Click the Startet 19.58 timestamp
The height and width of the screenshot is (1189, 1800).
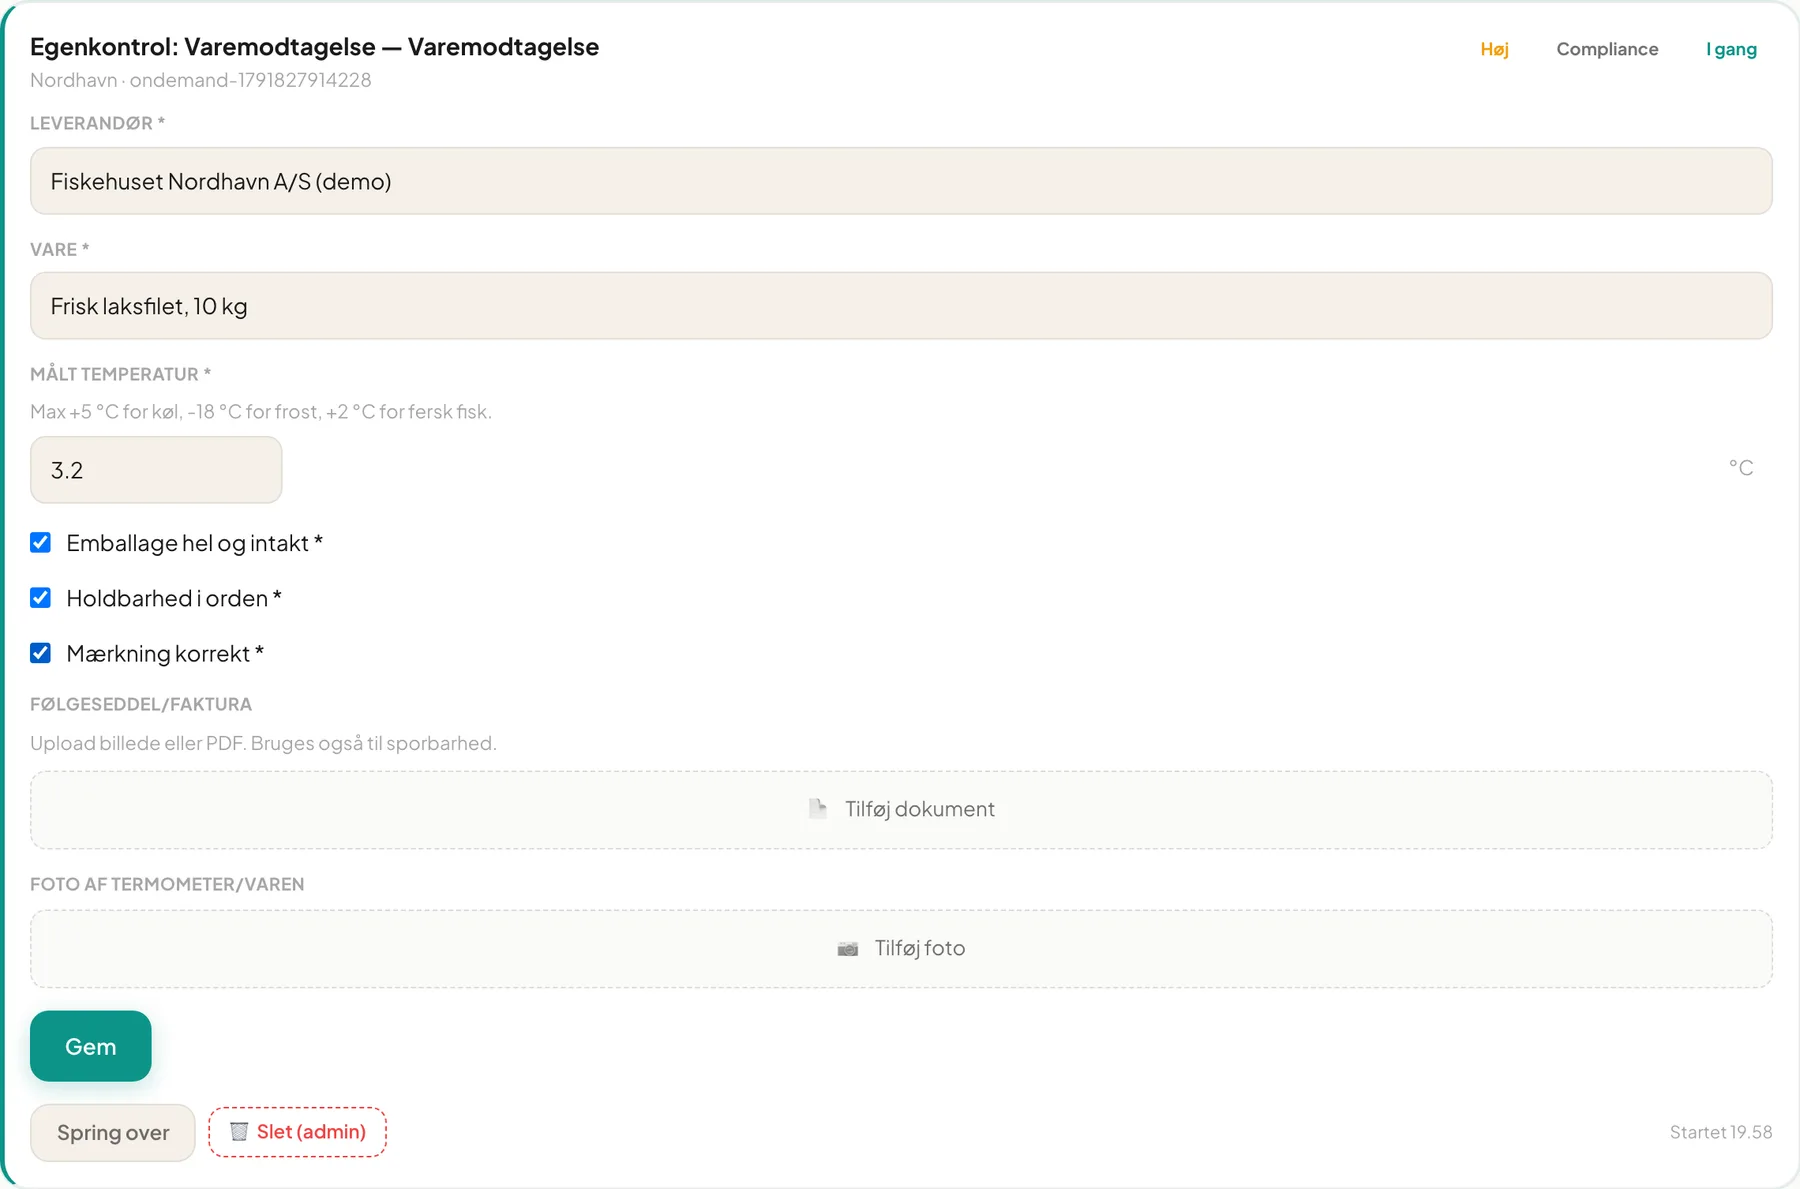[x=1720, y=1132]
